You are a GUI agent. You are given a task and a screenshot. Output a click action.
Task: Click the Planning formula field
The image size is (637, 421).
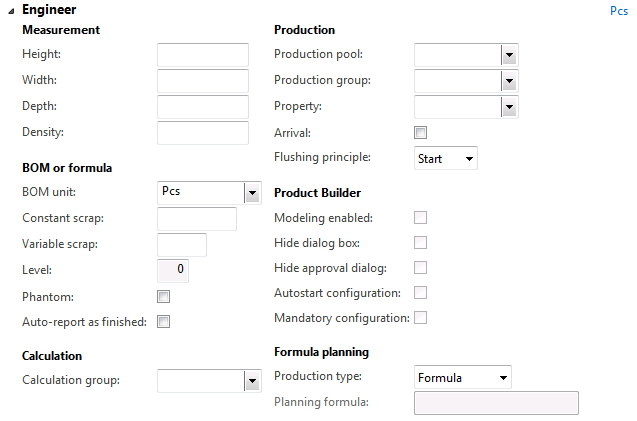click(496, 403)
